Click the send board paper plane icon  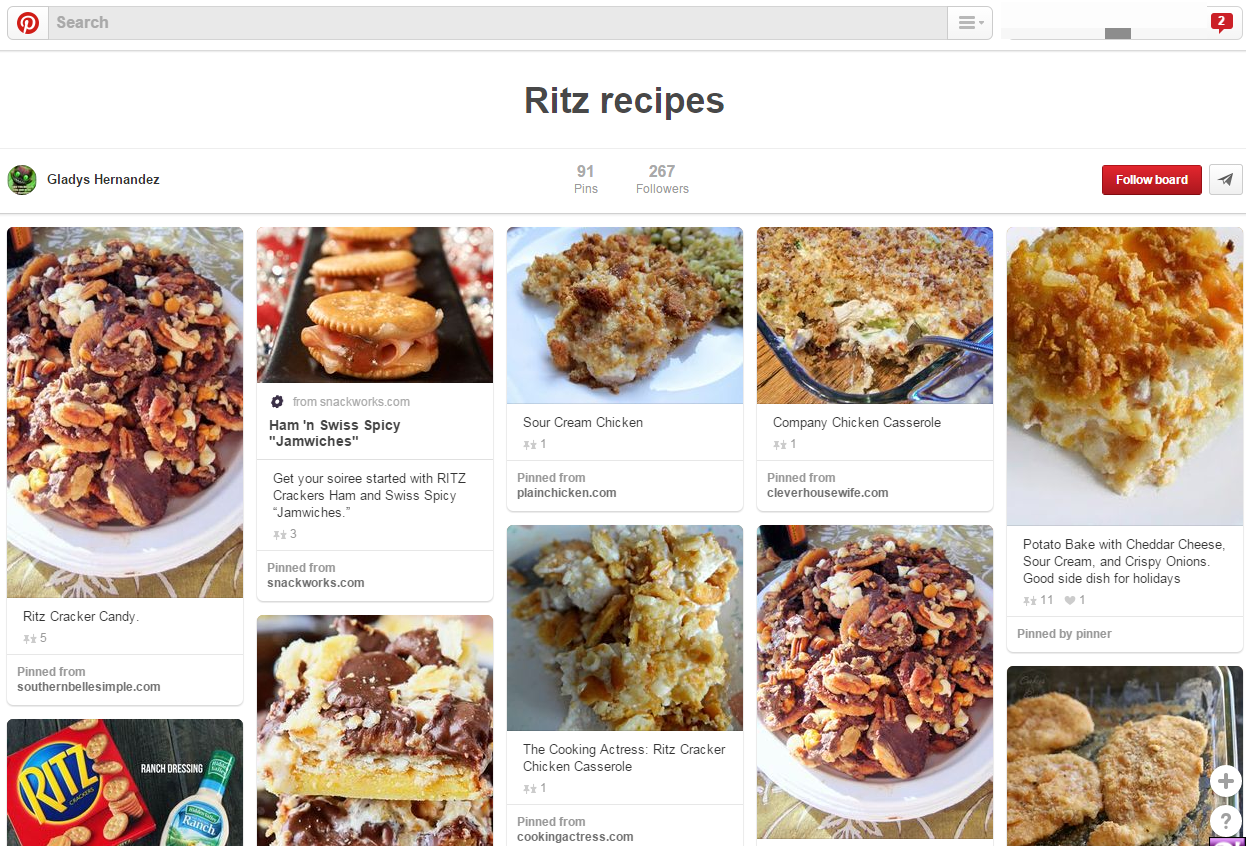click(1225, 180)
